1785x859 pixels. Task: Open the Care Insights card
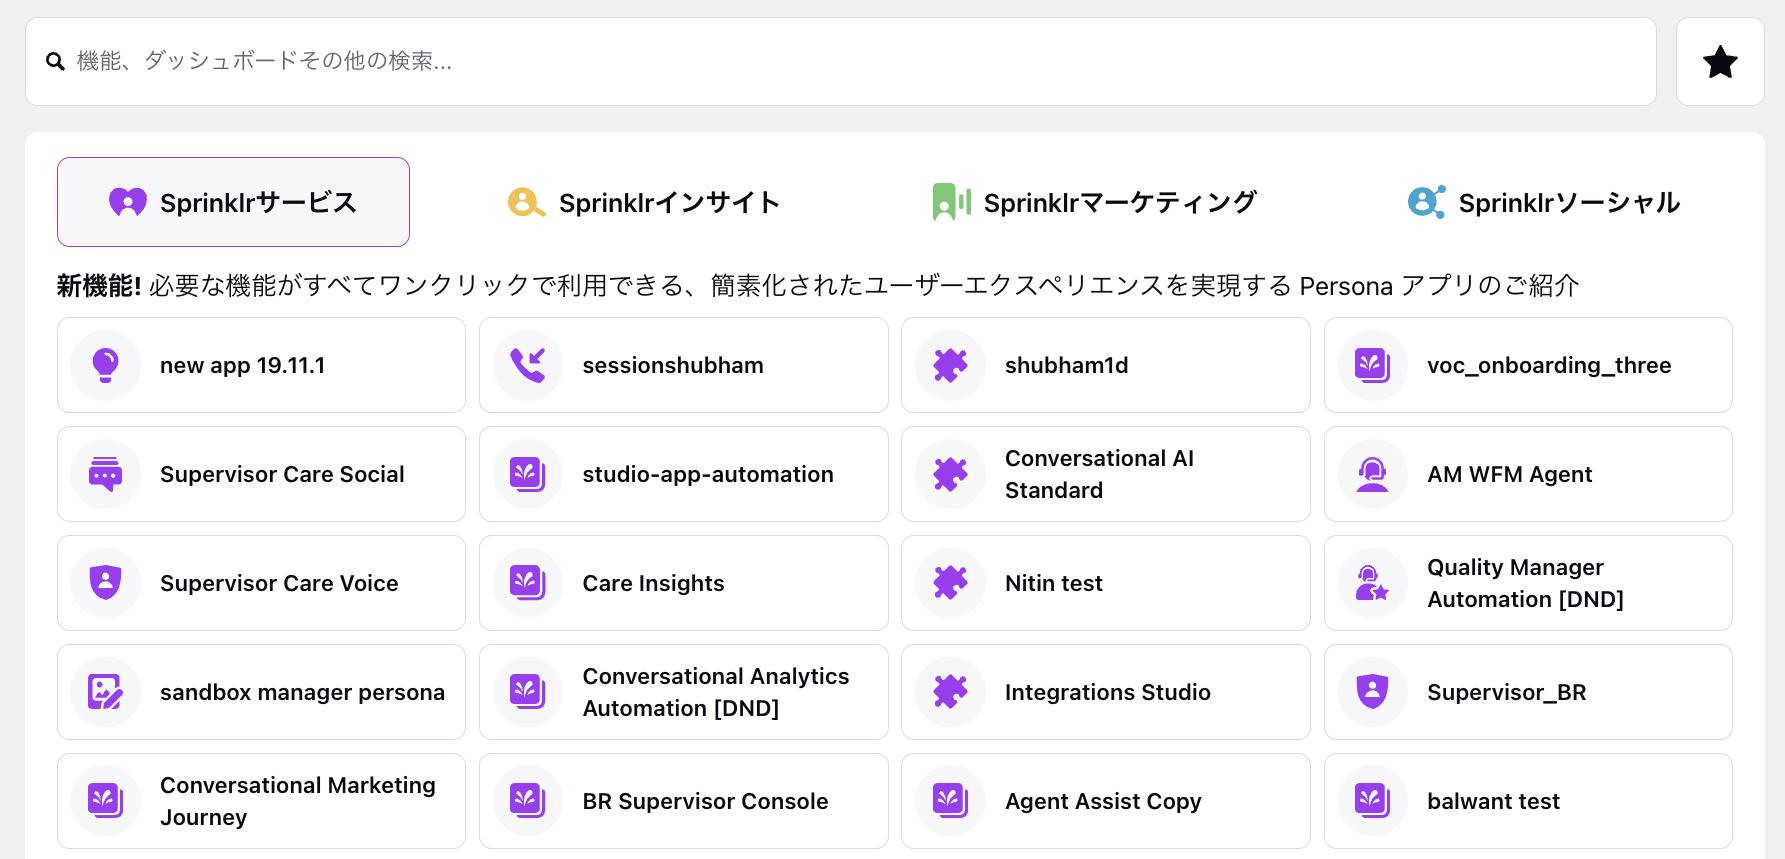point(684,583)
